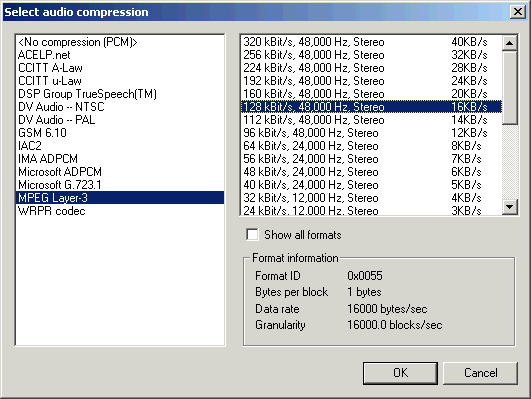This screenshot has width=531, height=399.
Task: Pick IMA ADPCM codec
Action: click(120, 159)
